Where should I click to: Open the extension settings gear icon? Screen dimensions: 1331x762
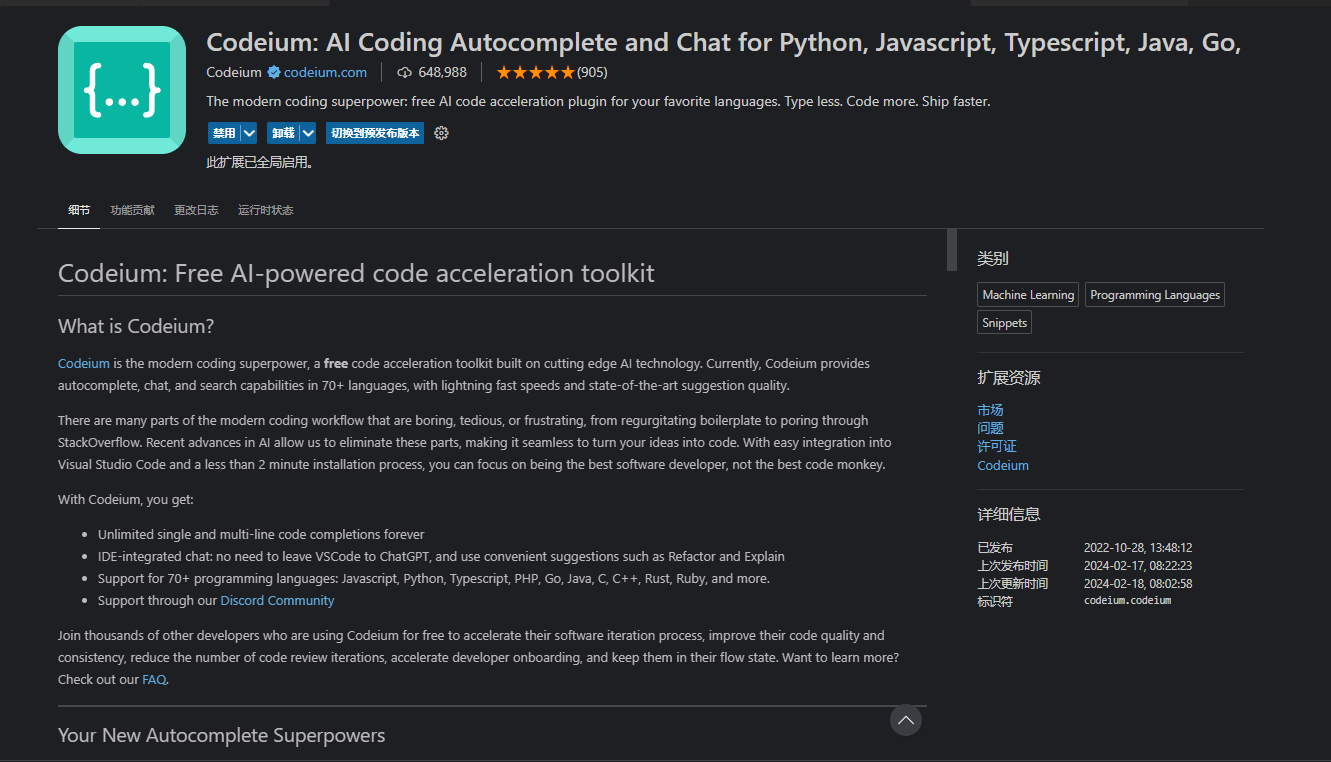(x=441, y=133)
